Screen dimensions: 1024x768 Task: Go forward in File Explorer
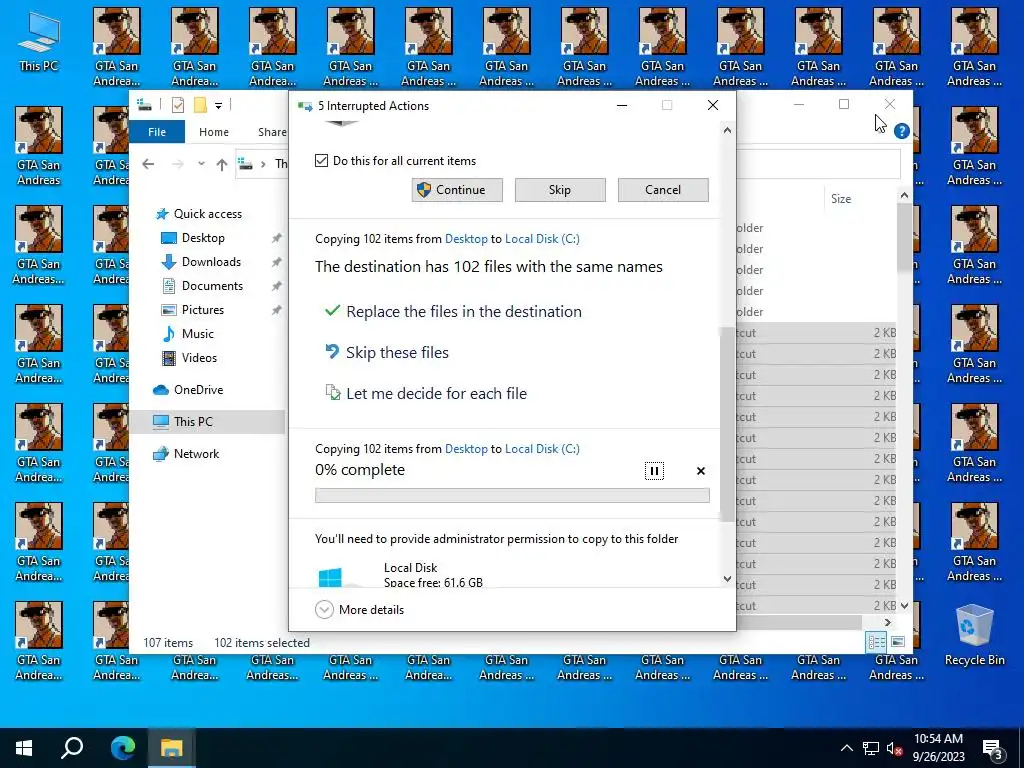[177, 164]
